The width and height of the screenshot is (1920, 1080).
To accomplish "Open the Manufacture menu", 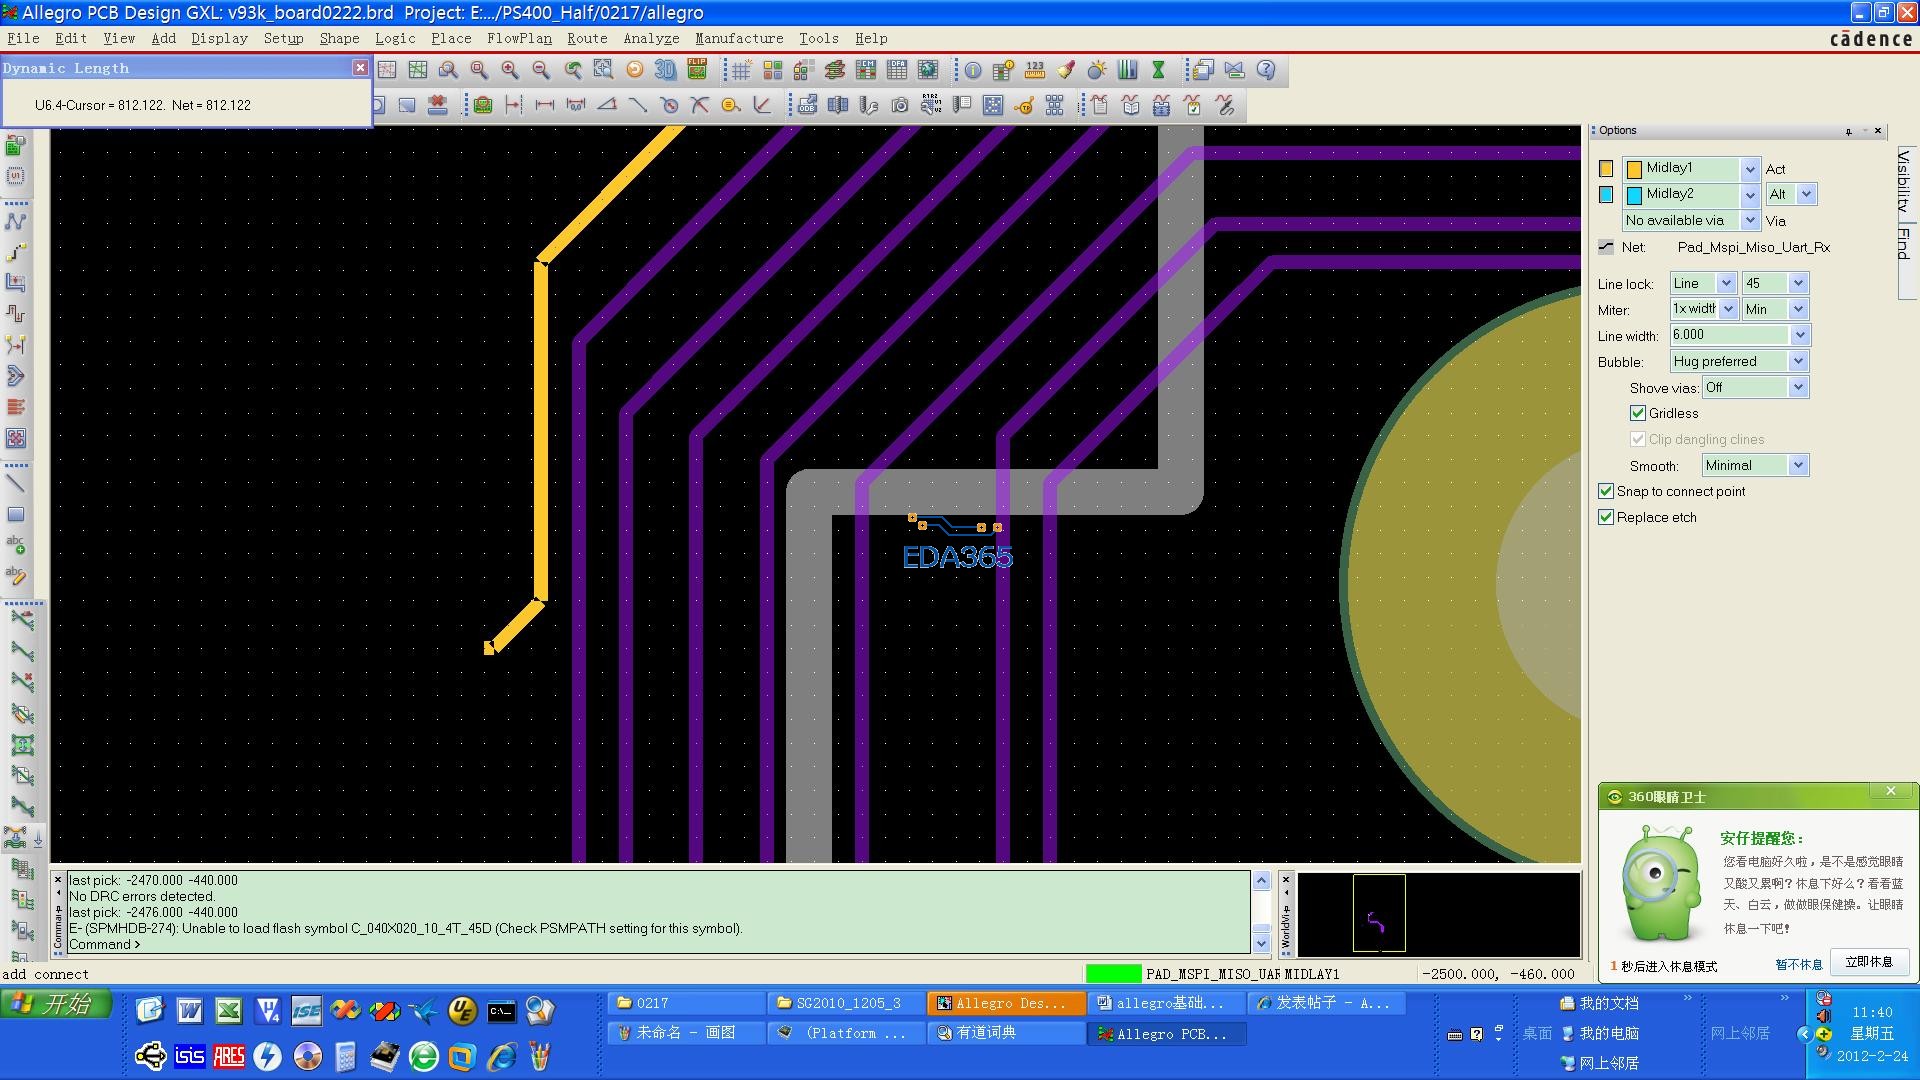I will point(739,38).
